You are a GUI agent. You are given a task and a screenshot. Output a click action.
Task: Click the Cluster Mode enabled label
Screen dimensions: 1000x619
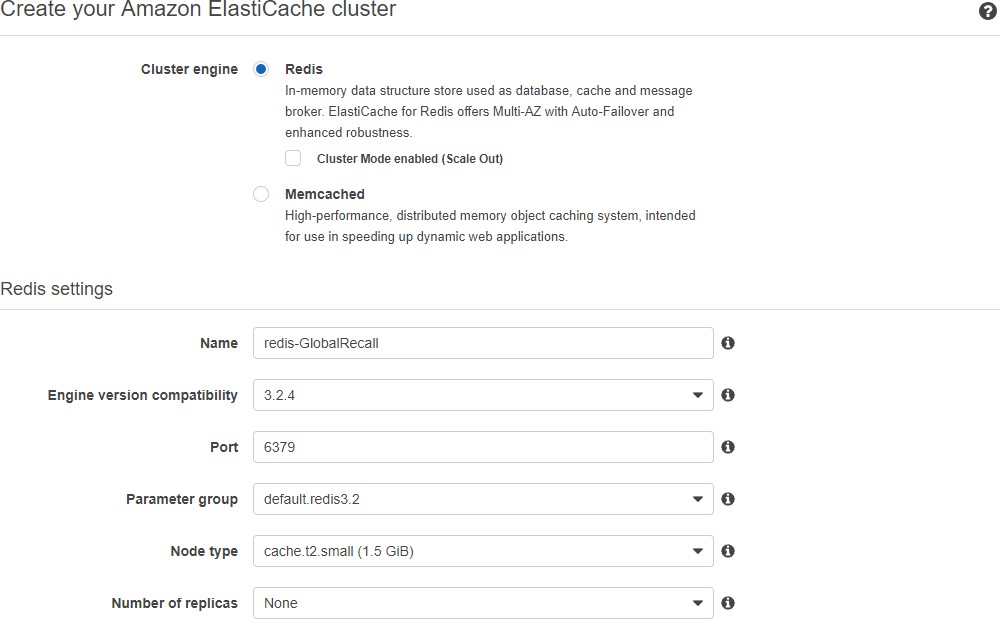(410, 158)
